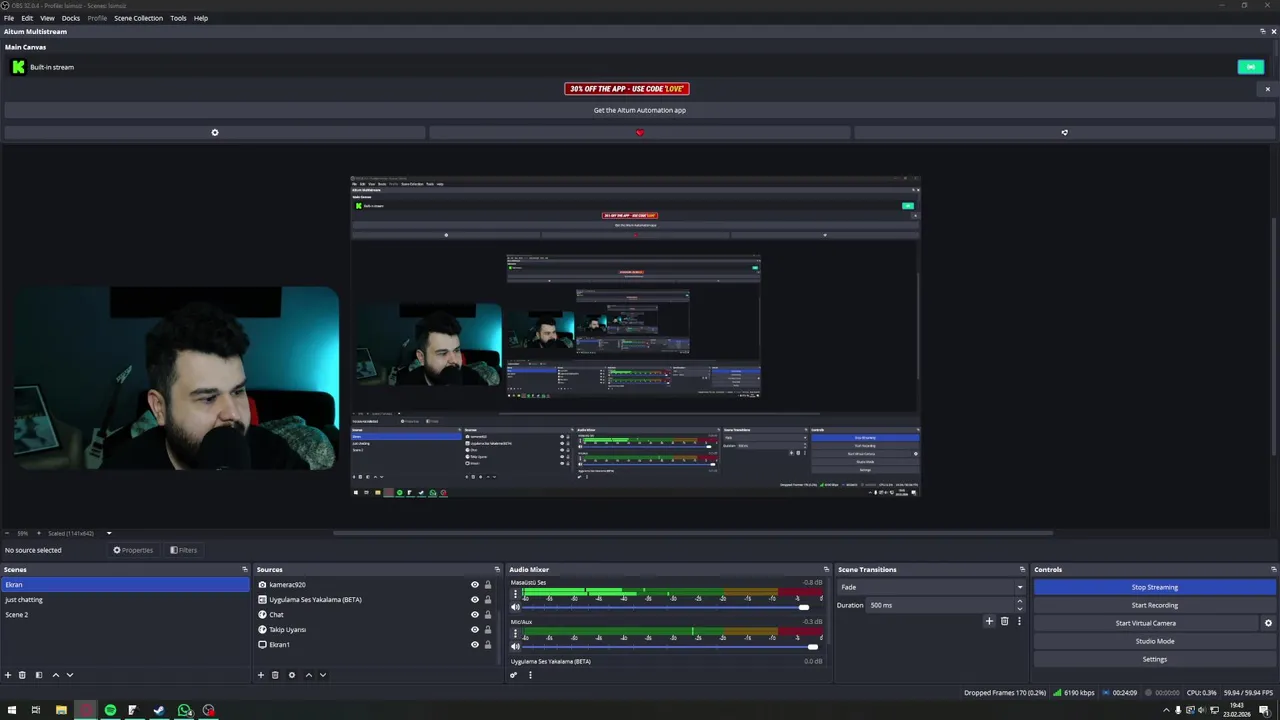1280x720 pixels.
Task: Open Settings from Controls dock
Action: [1155, 659]
